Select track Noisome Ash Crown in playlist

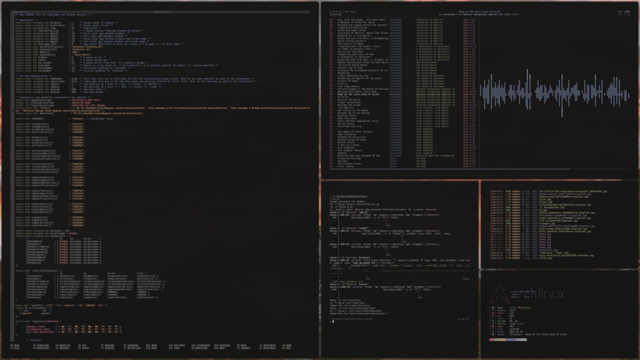[x=349, y=105]
